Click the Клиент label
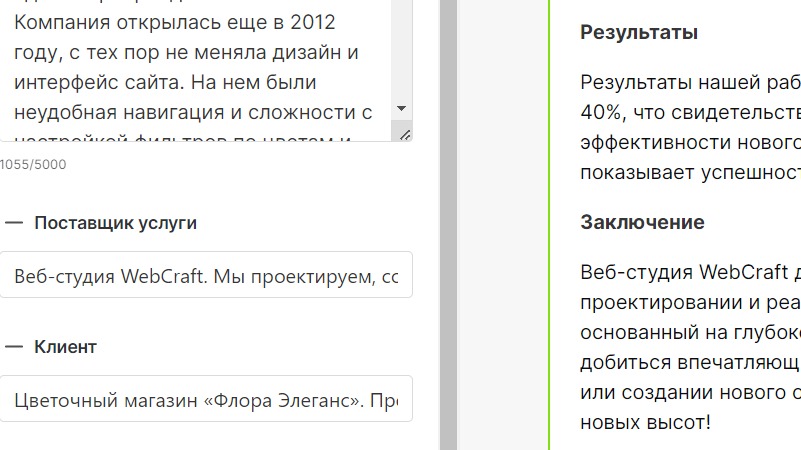Viewport: 801px width, 450px height. pos(65,347)
